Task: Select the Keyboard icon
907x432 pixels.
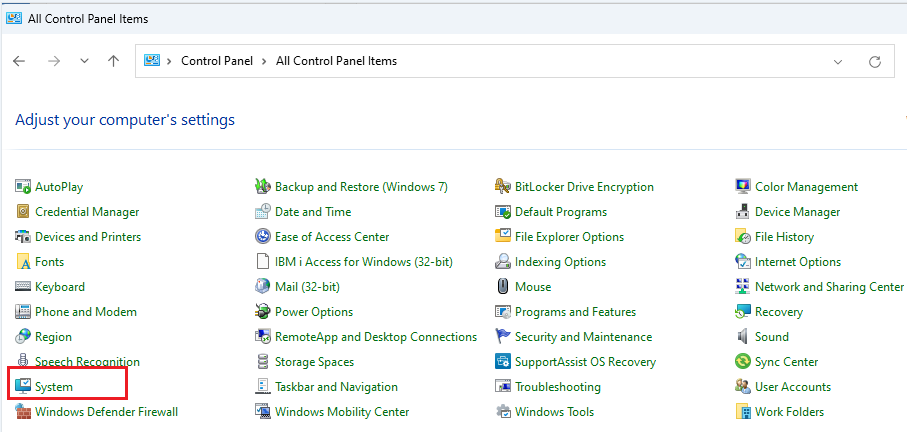Action: click(23, 286)
